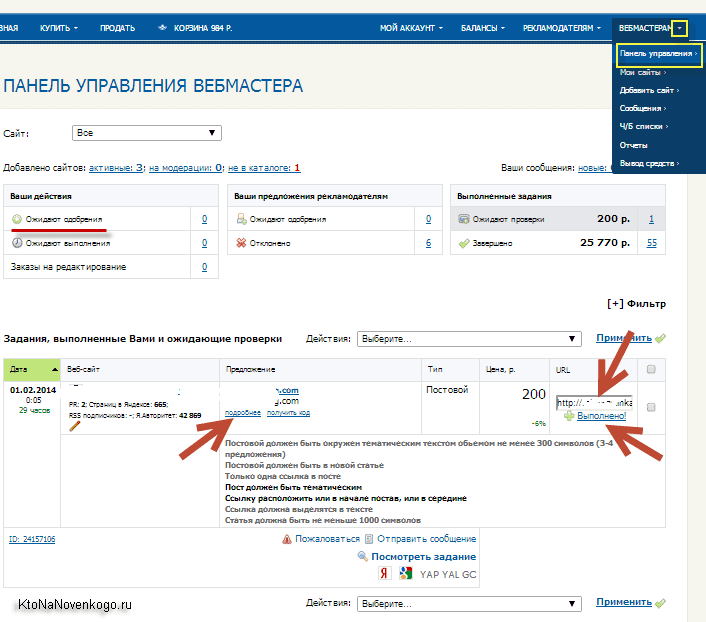Click the warning complaint icon

(287, 539)
